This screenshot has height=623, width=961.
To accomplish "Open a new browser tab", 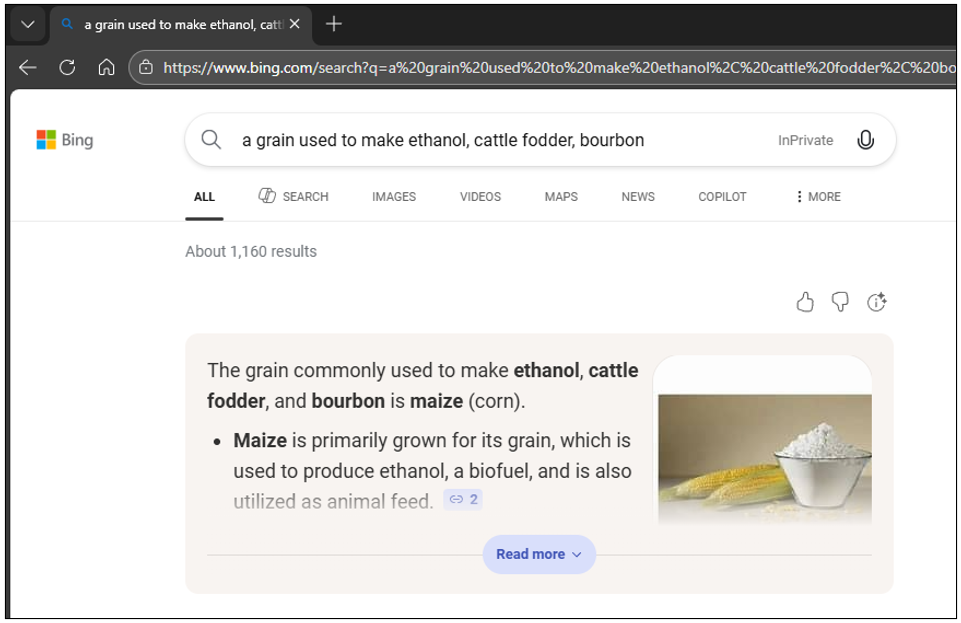I will click(334, 24).
